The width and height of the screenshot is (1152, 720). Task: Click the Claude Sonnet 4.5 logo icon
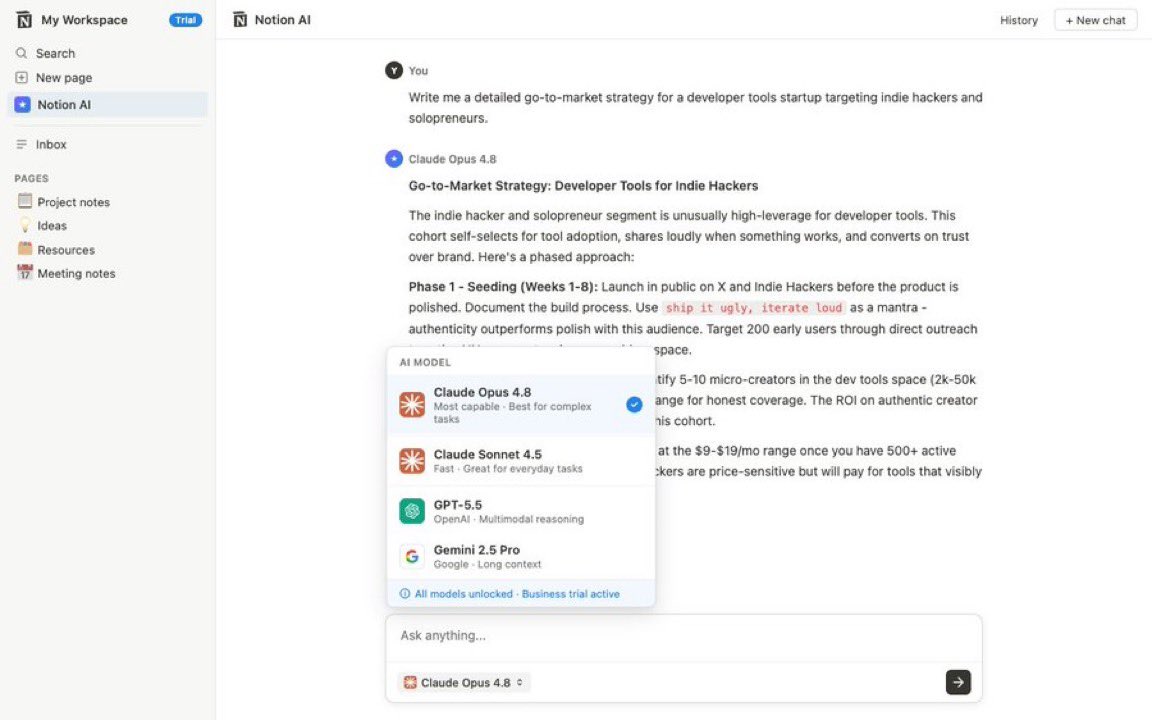click(412, 461)
